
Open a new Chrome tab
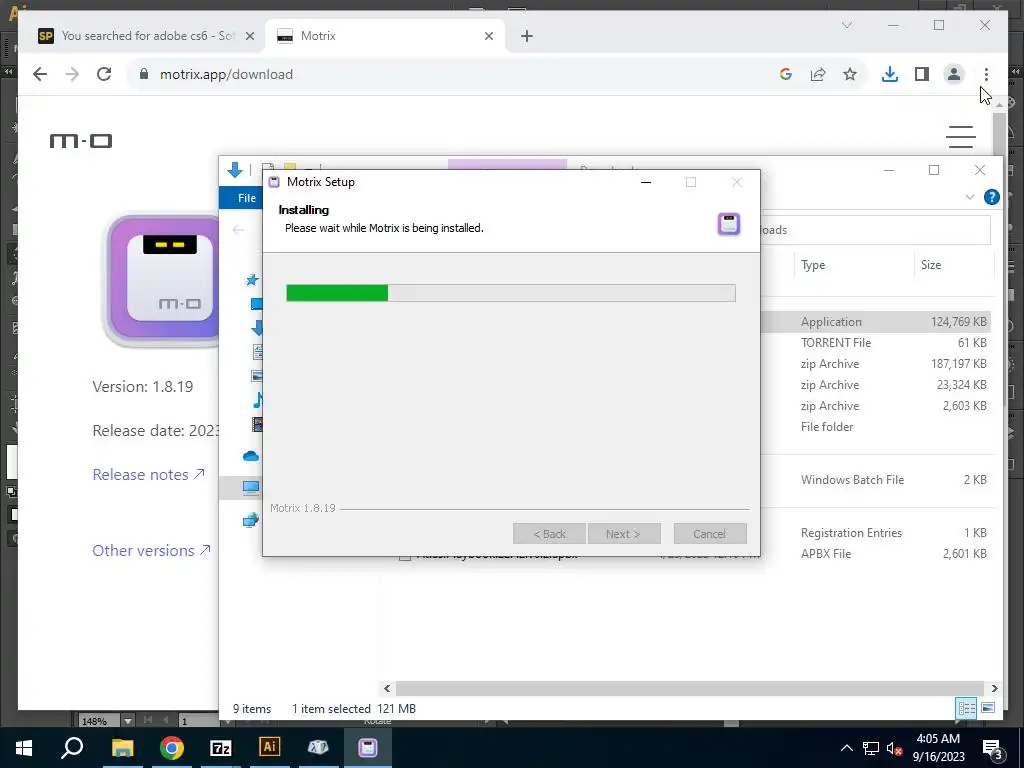tap(527, 36)
